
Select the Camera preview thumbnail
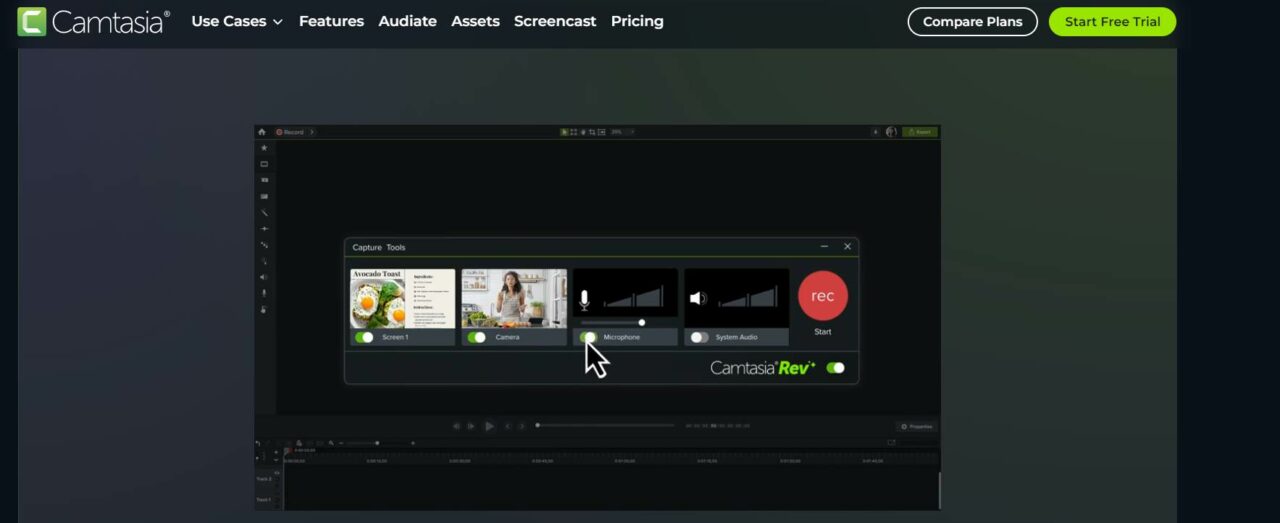(514, 298)
